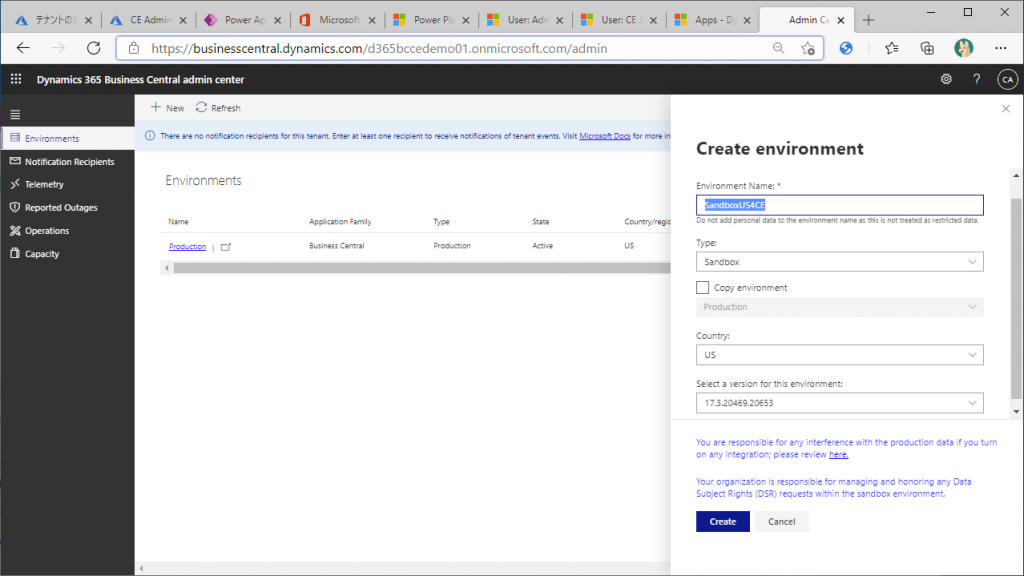Viewport: 1024px width, 576px height.
Task: Open the settings gear in admin center
Action: [946, 79]
